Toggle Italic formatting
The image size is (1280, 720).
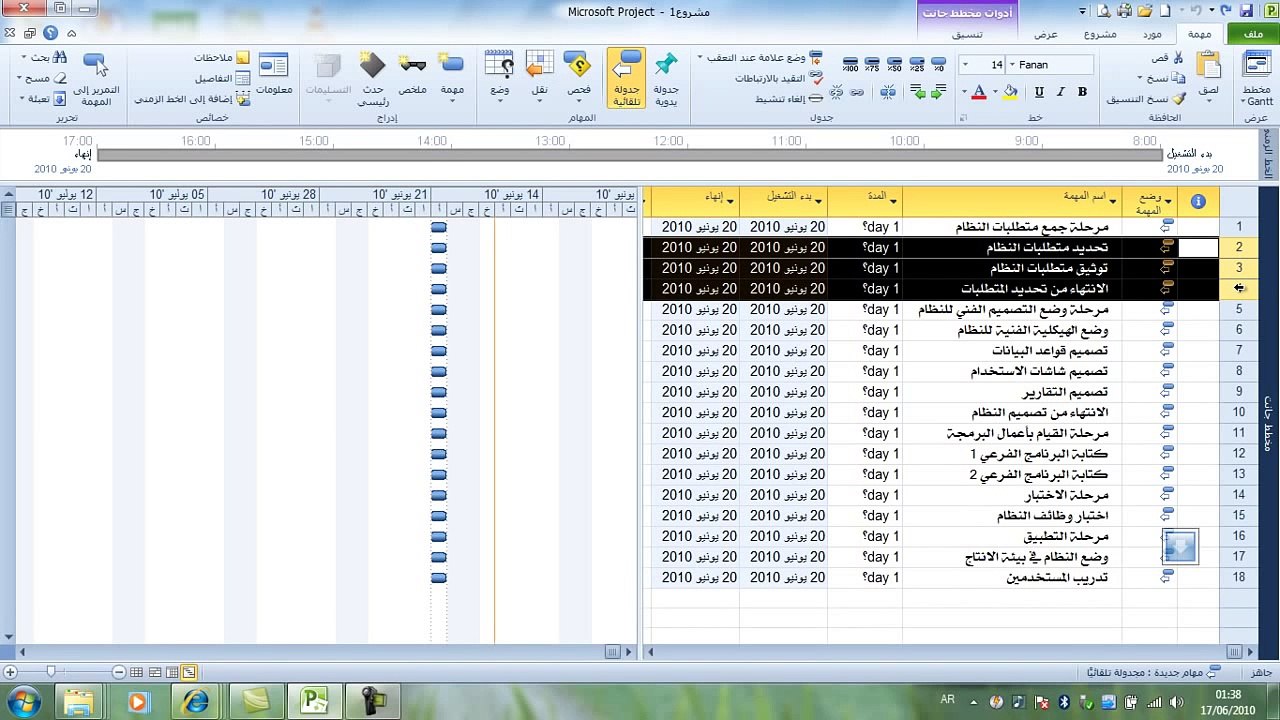coord(1061,92)
